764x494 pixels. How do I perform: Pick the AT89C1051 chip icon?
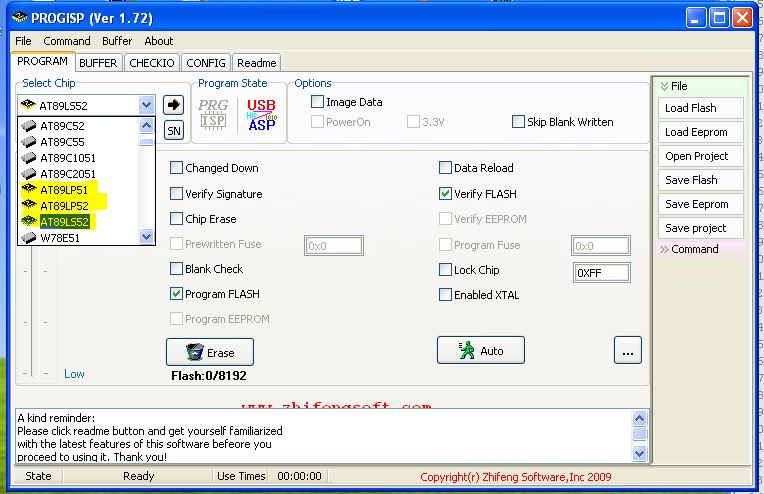29,158
